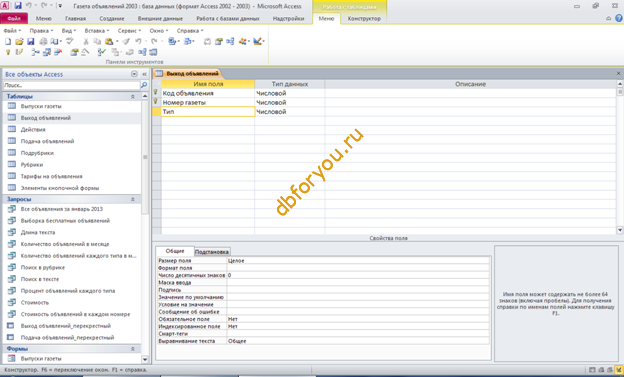This screenshot has width=624, height=377.
Task: Open the Все объекты Access dropdown arrow
Action: coord(134,74)
